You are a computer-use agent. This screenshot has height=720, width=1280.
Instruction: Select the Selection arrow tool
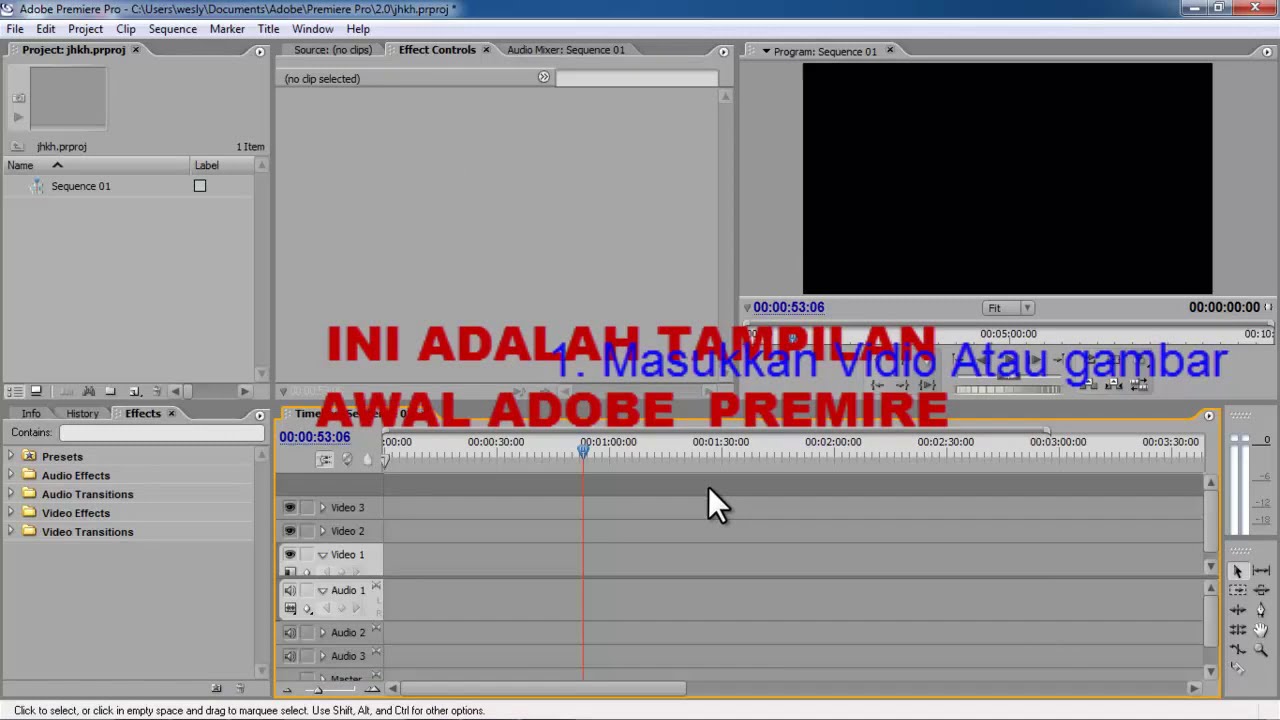coord(1238,571)
